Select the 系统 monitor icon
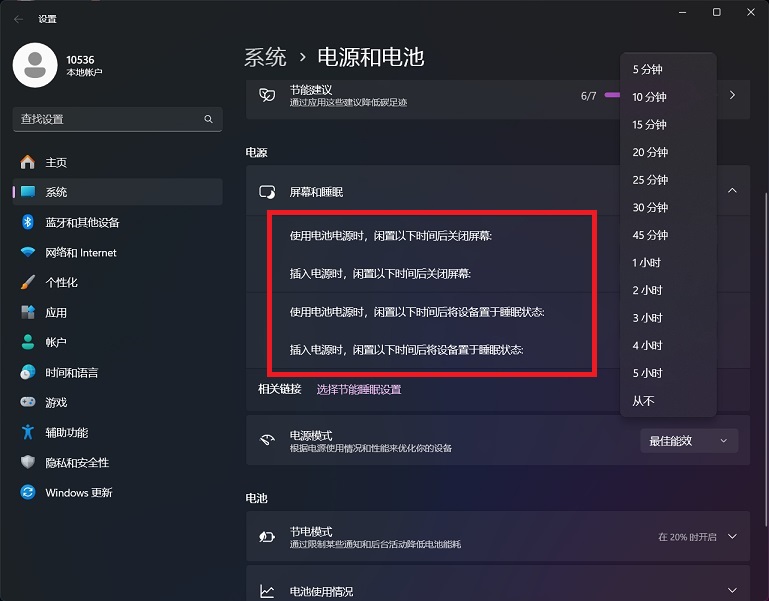 [x=28, y=192]
